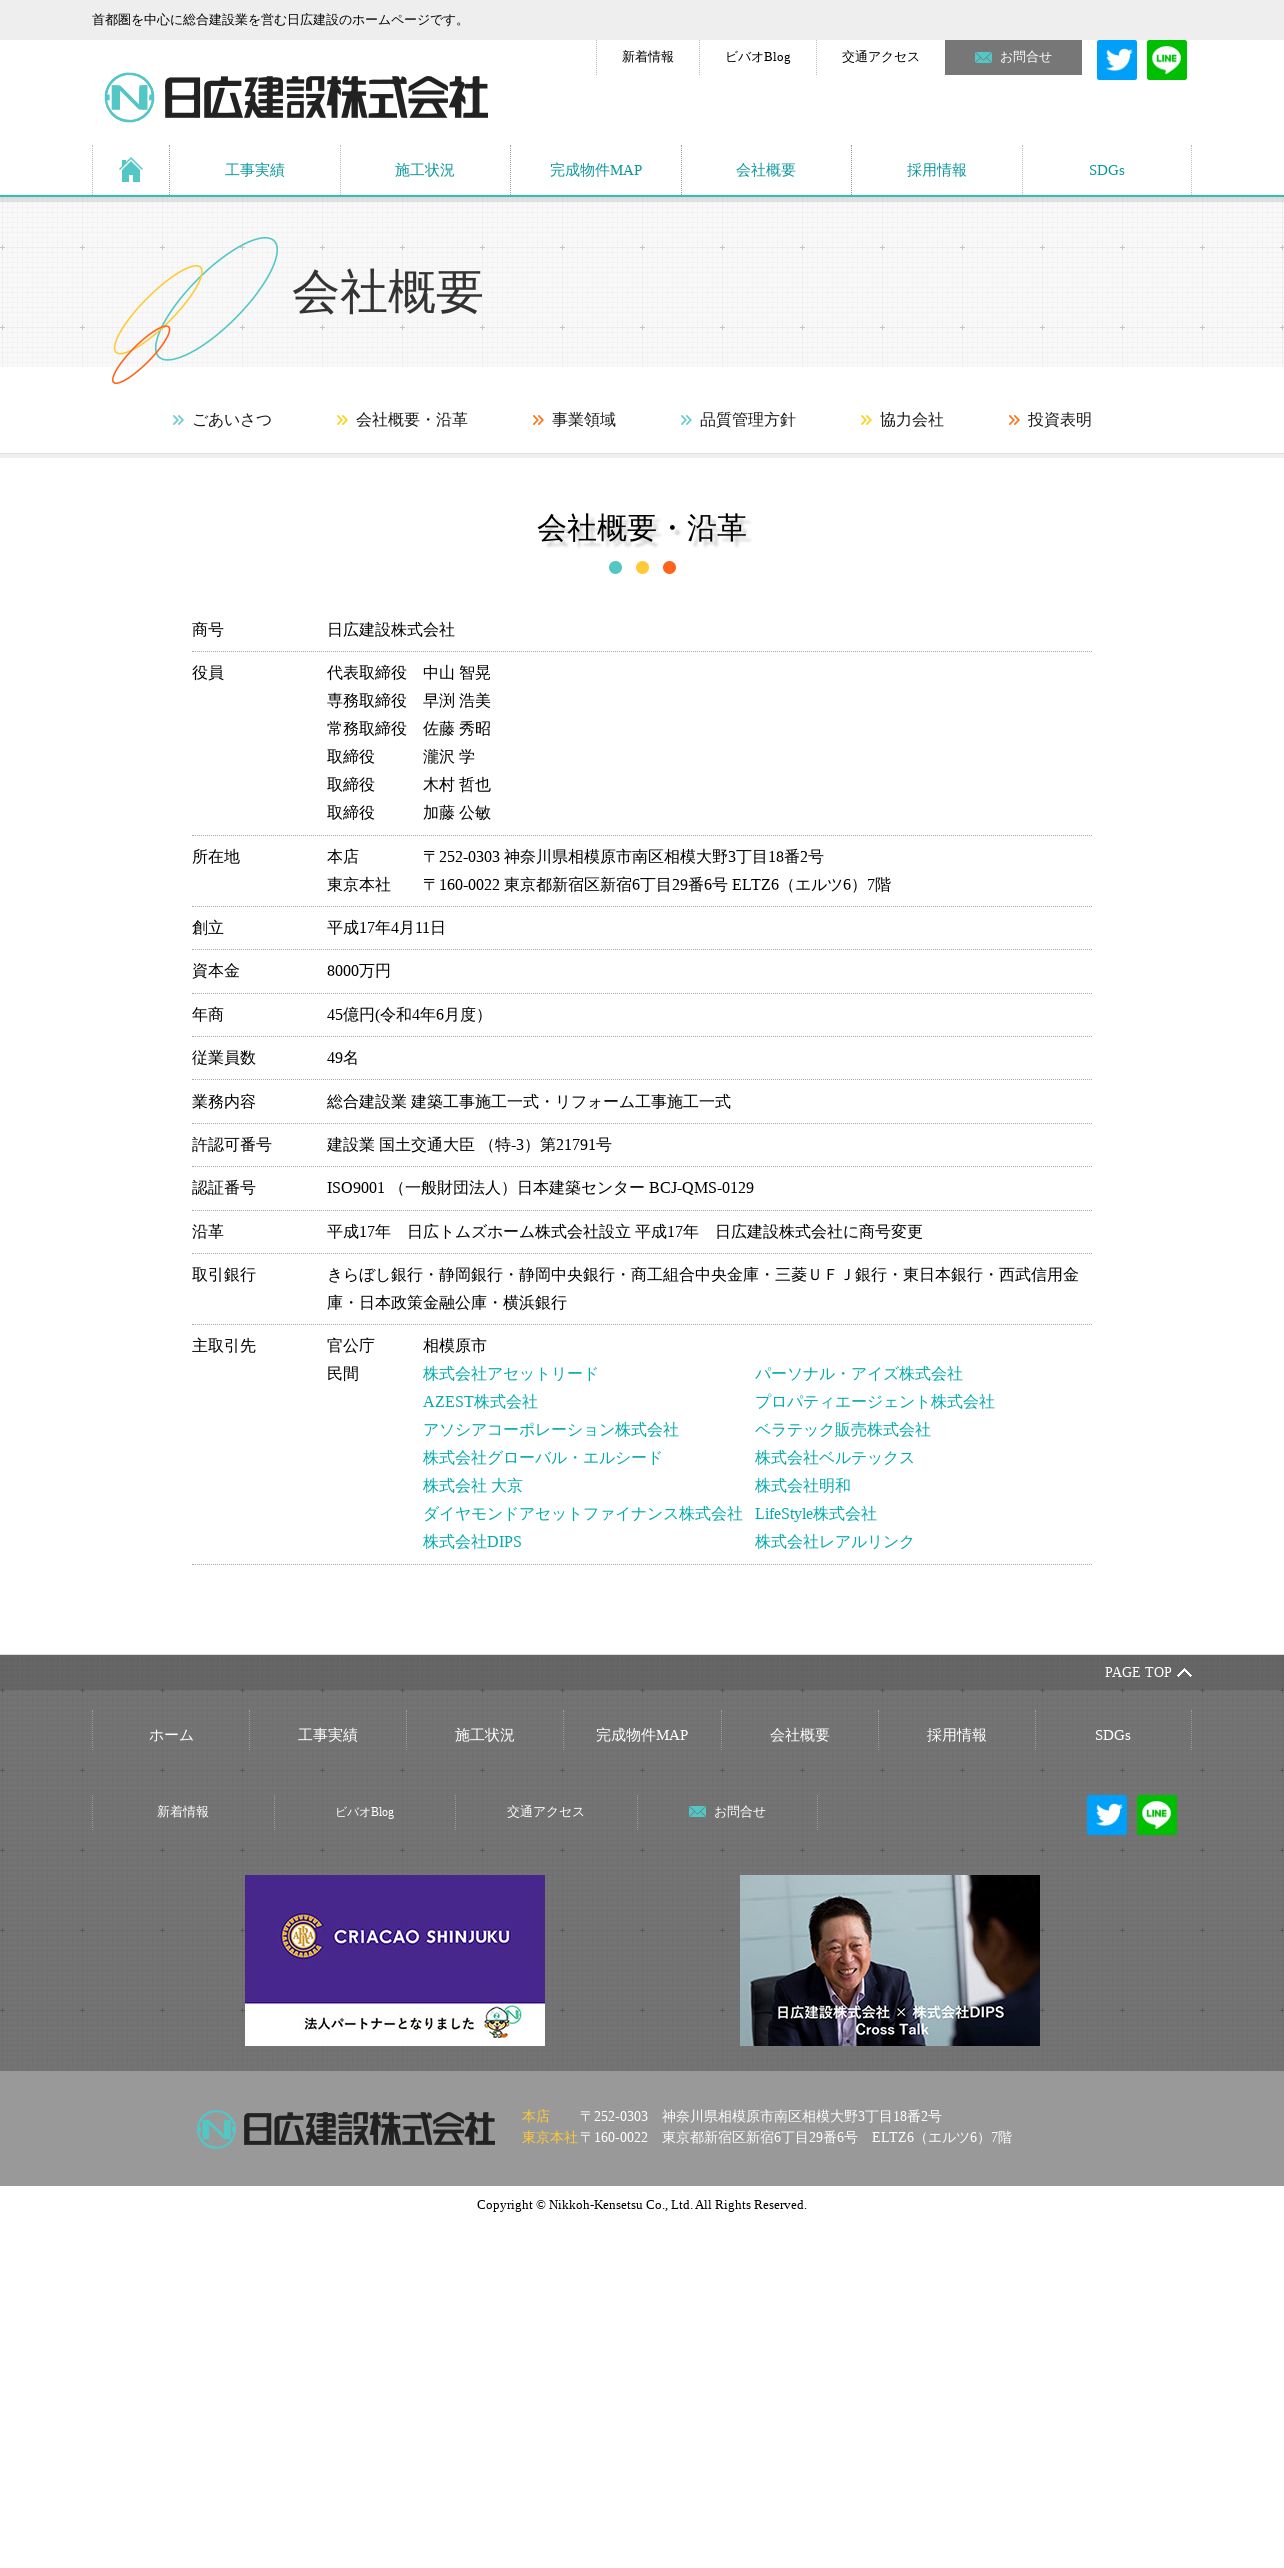Image resolution: width=1284 pixels, height=2568 pixels.
Task: Open the 採用情報 main menu item
Action: (x=937, y=170)
